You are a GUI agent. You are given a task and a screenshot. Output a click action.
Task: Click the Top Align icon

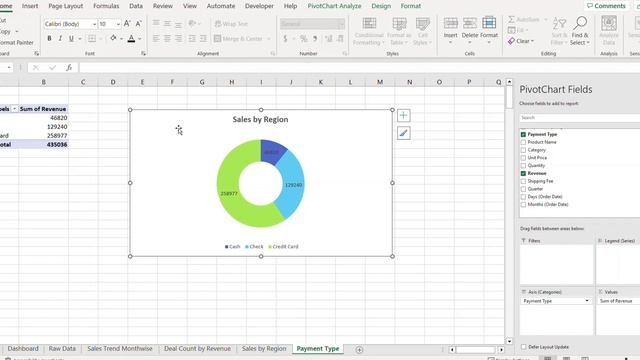click(156, 24)
